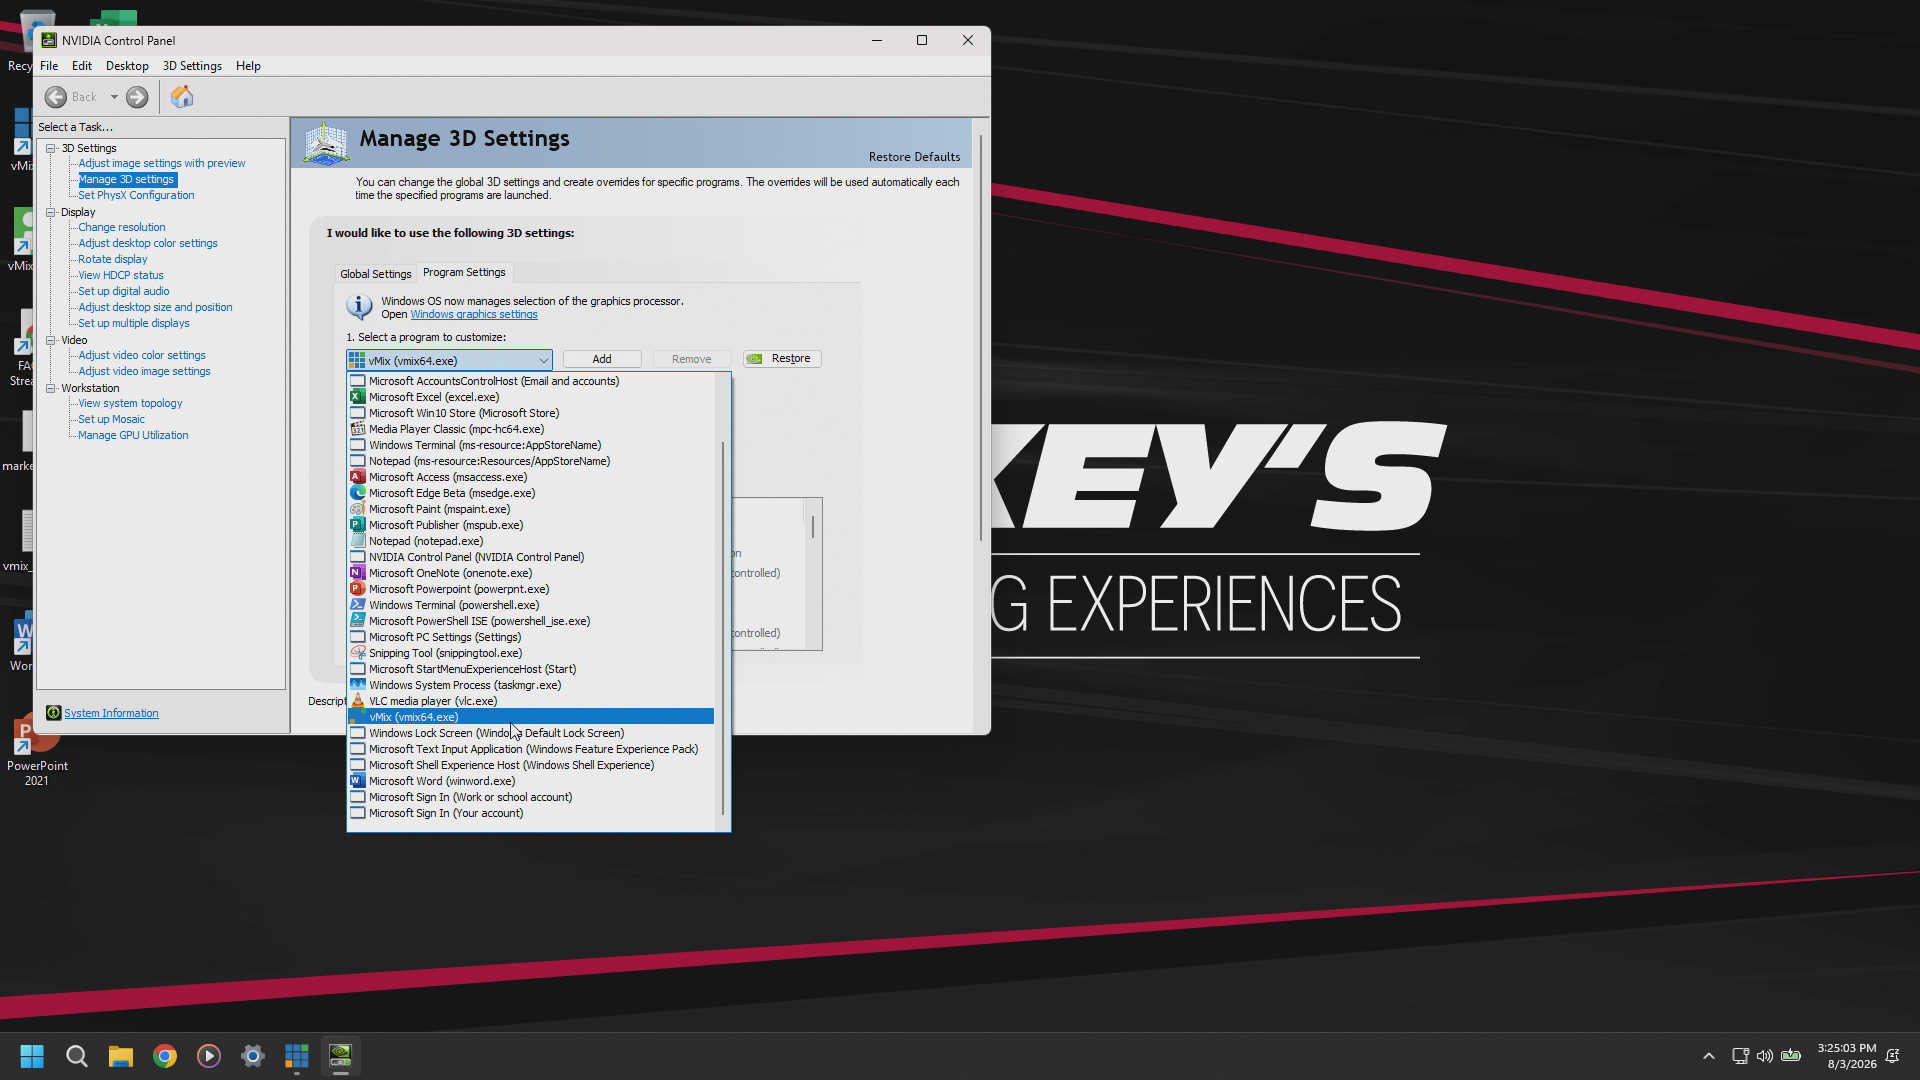Viewport: 1920px width, 1080px height.
Task: Open Windows Start menu
Action: point(32,1056)
